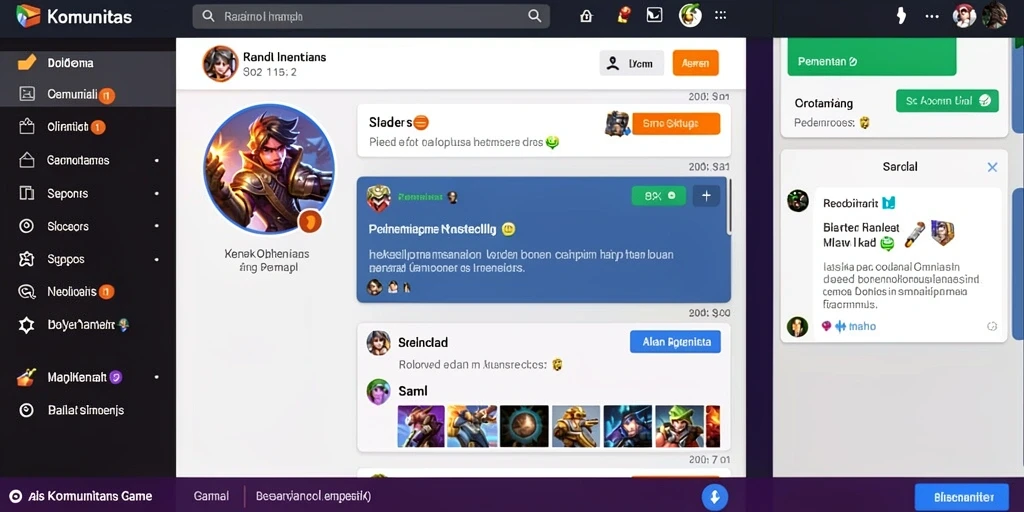Click the star icon beside Beyerhamehr
Image resolution: width=1024 pixels, height=512 pixels.
(x=26, y=325)
